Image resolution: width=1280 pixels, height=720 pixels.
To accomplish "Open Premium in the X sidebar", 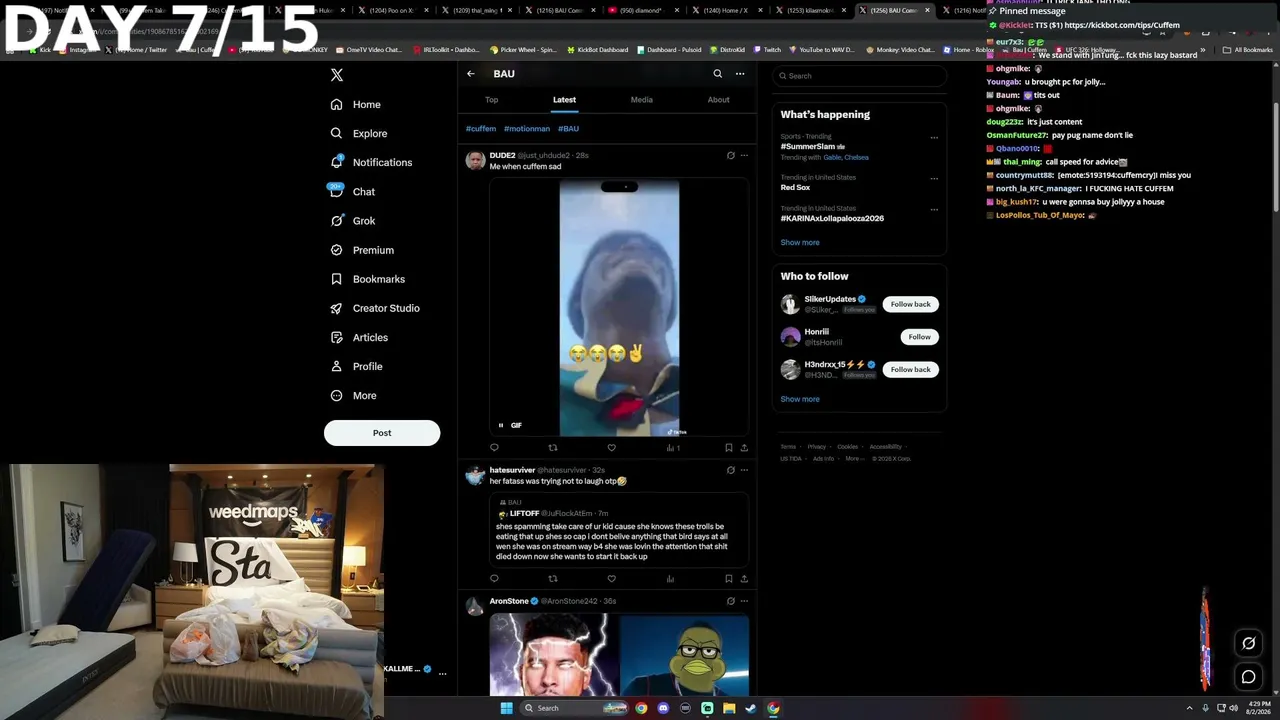I will click(362, 250).
